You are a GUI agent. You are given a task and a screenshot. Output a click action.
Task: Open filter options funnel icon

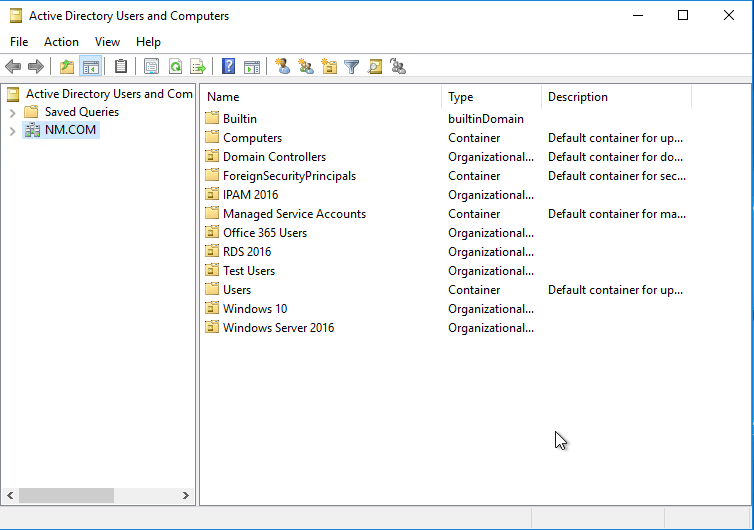click(352, 66)
